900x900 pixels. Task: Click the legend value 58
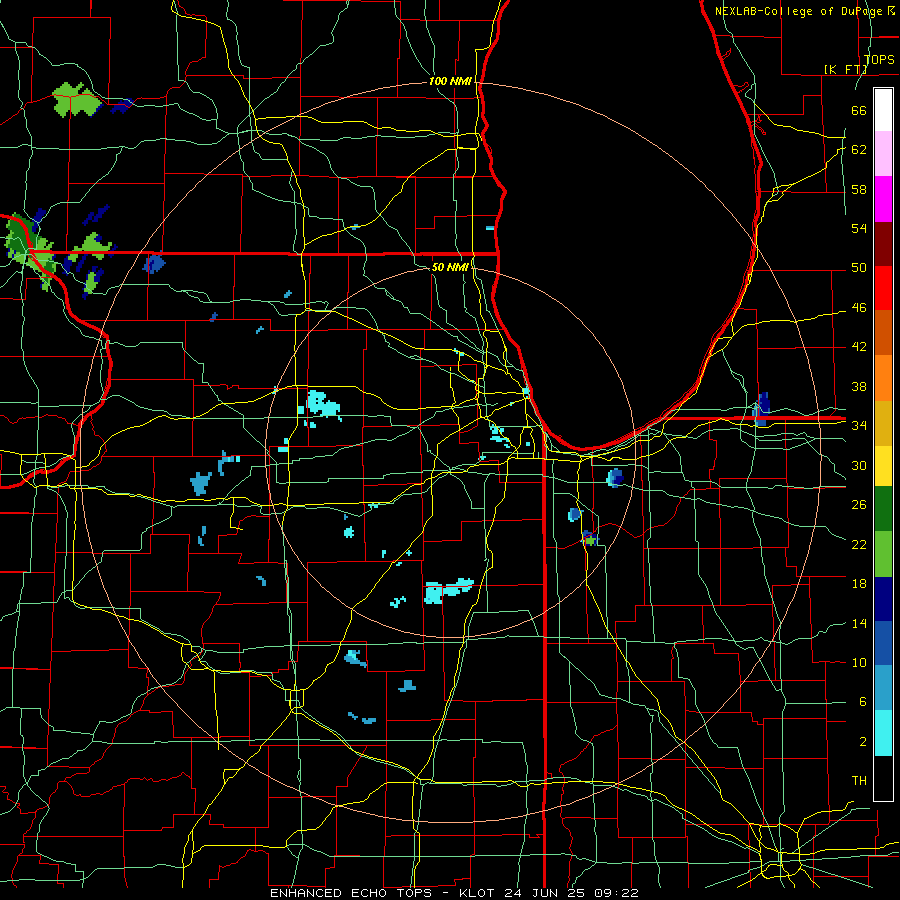click(x=859, y=189)
